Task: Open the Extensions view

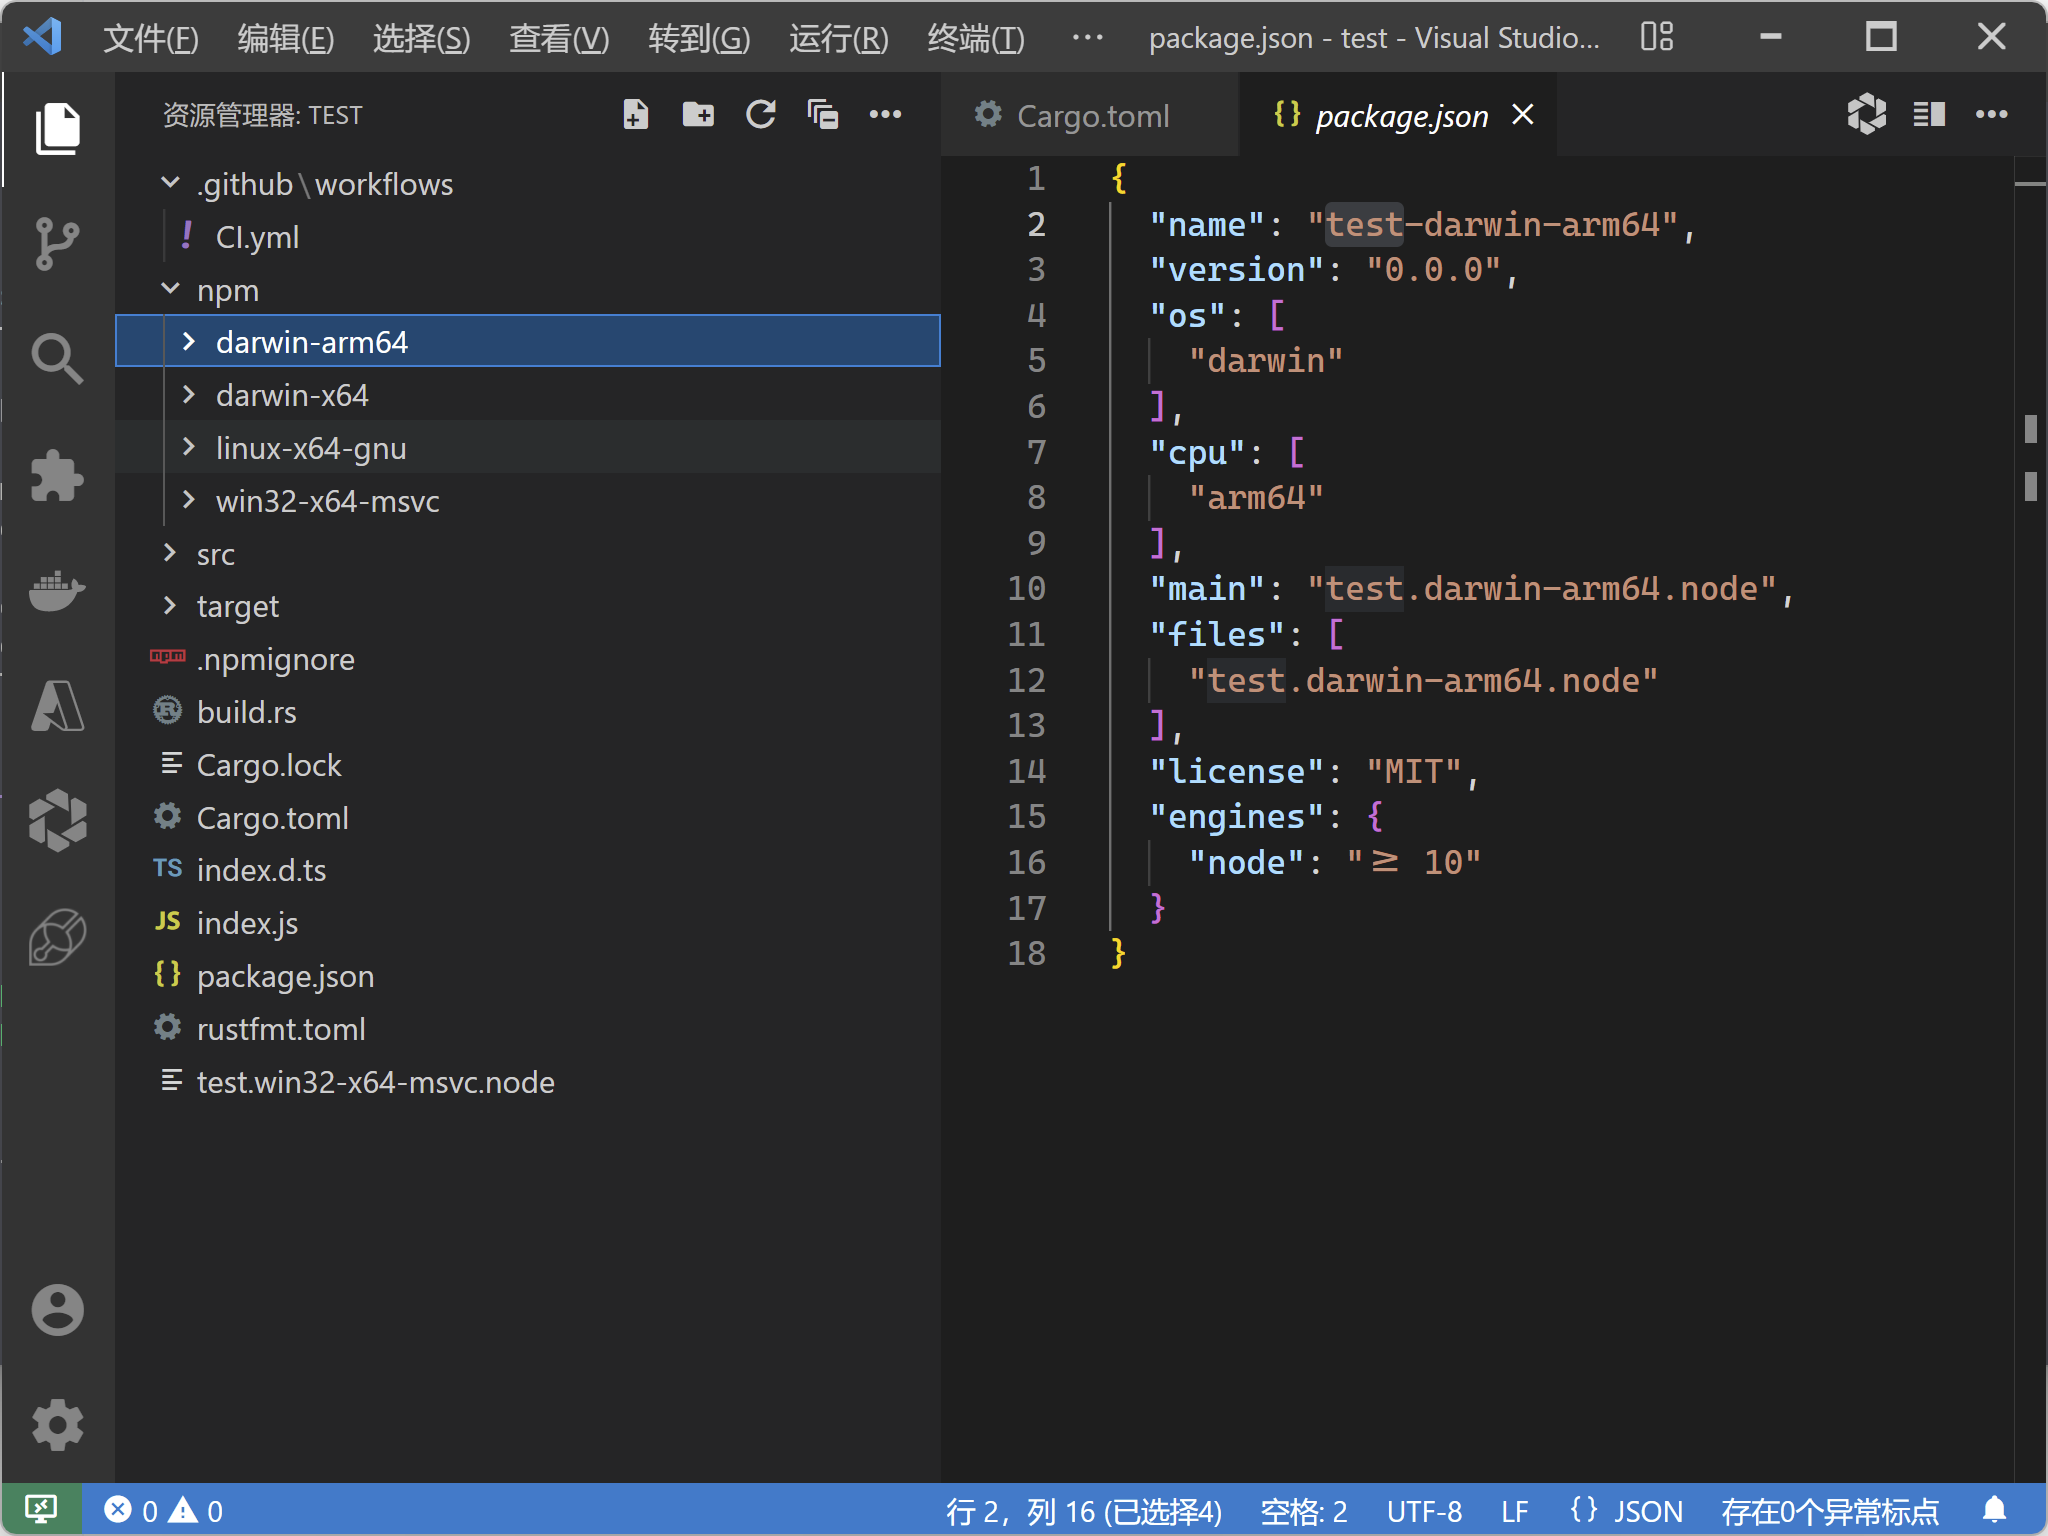Action: click(57, 475)
